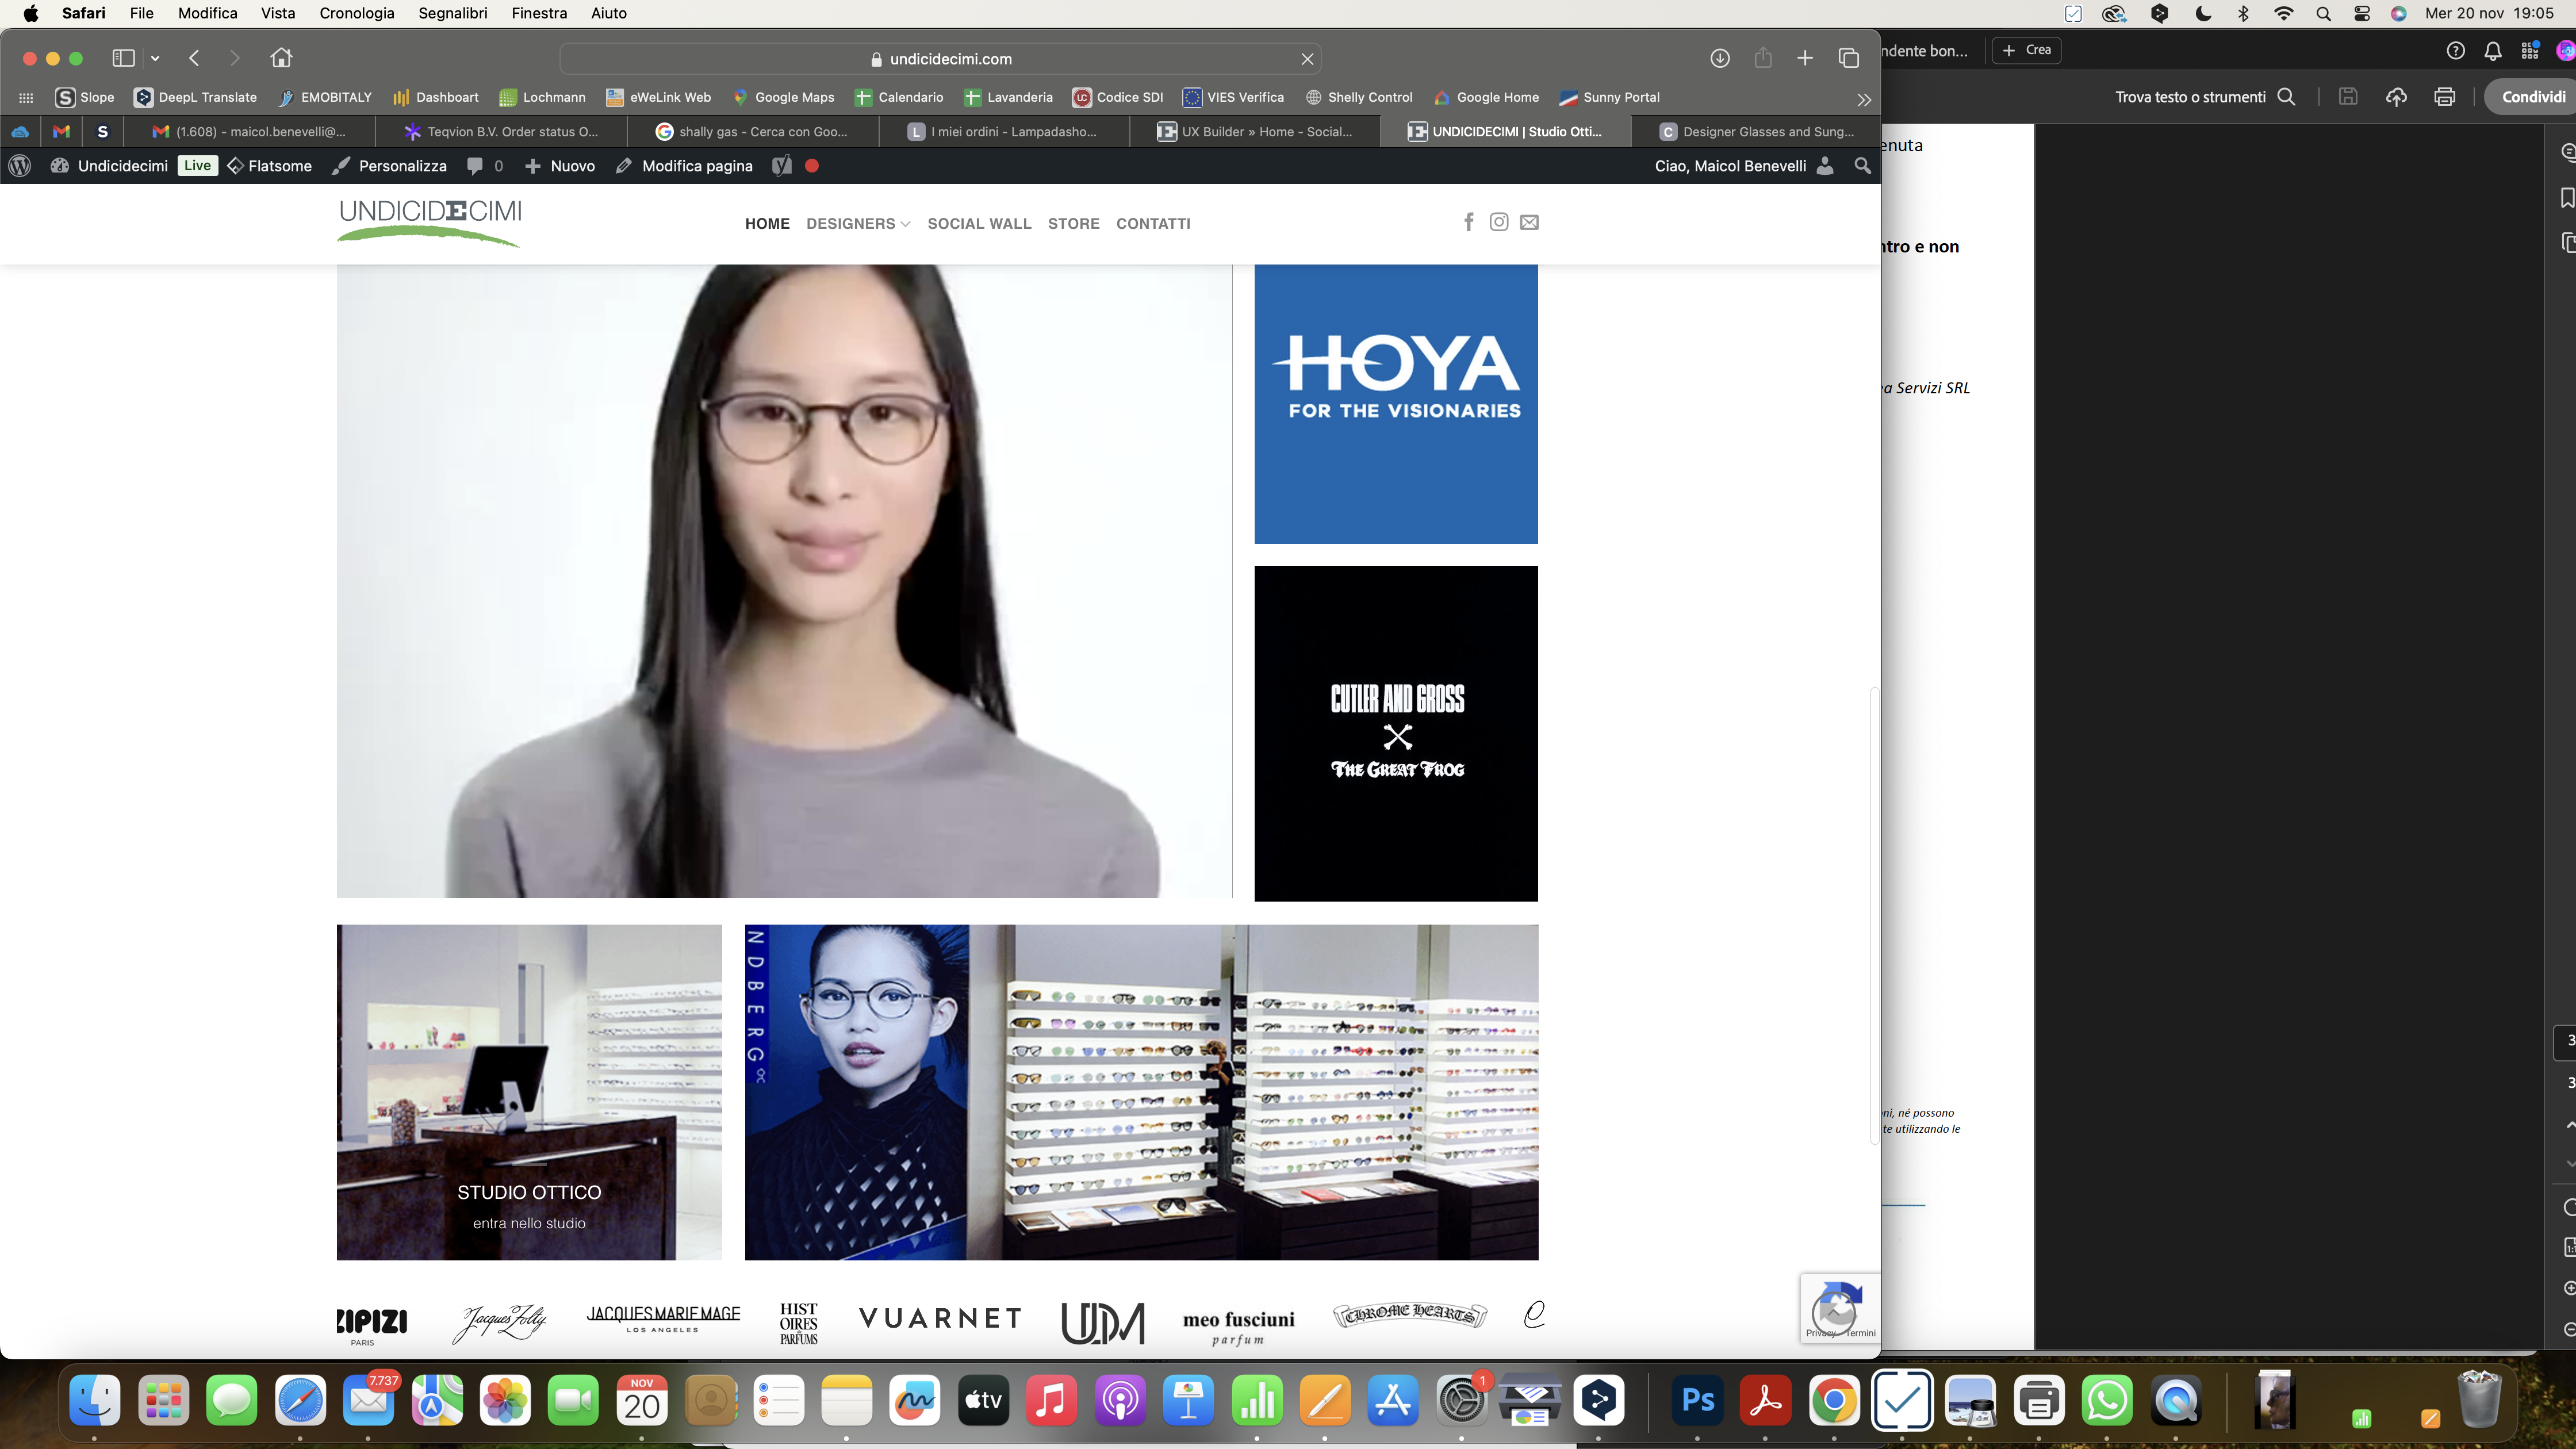Toggle Focus moon icon in menu bar
The height and width of the screenshot is (1449, 2576).
click(2203, 14)
